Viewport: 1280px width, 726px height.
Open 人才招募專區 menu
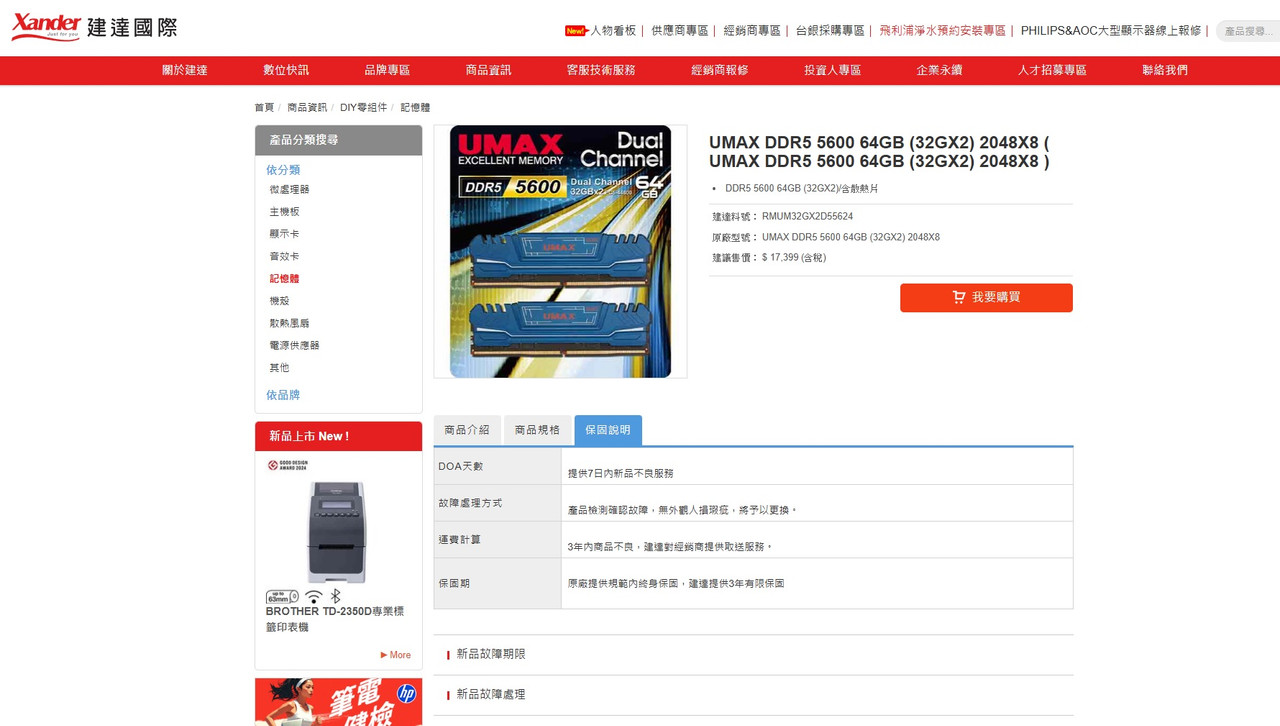point(1052,70)
